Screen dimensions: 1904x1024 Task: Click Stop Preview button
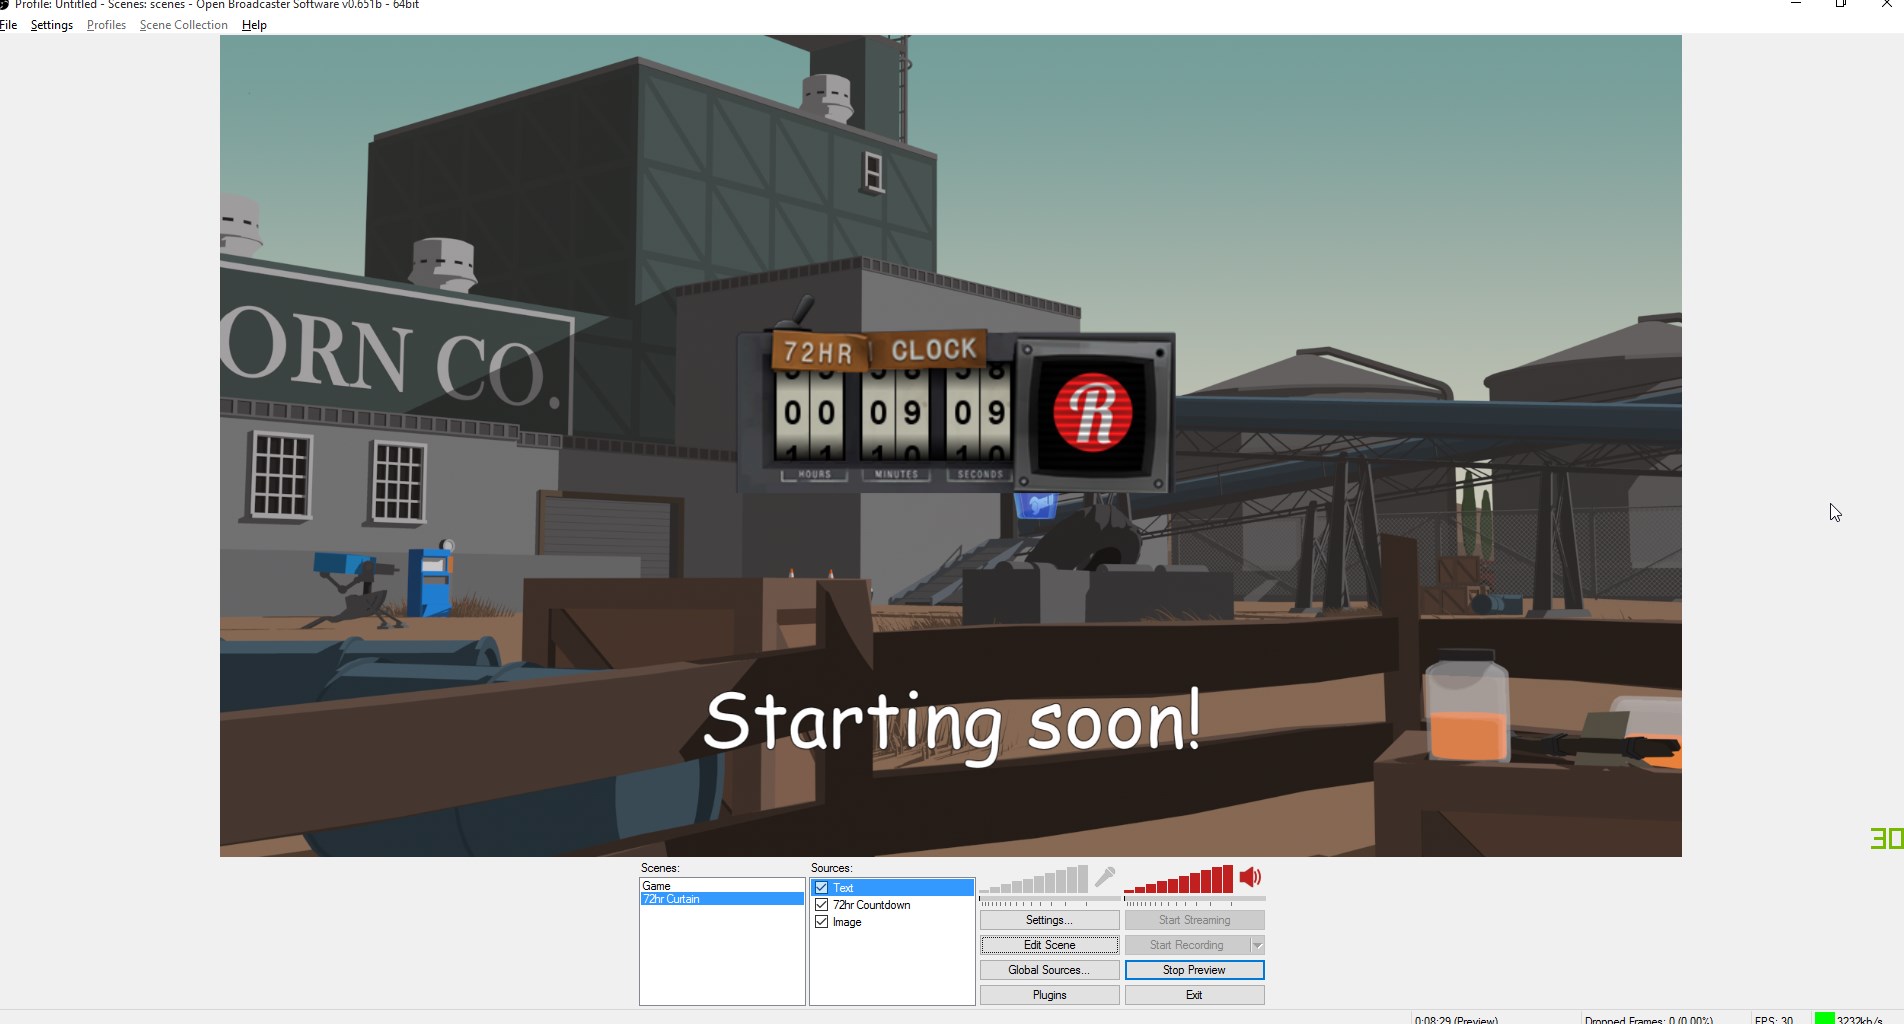(1194, 970)
